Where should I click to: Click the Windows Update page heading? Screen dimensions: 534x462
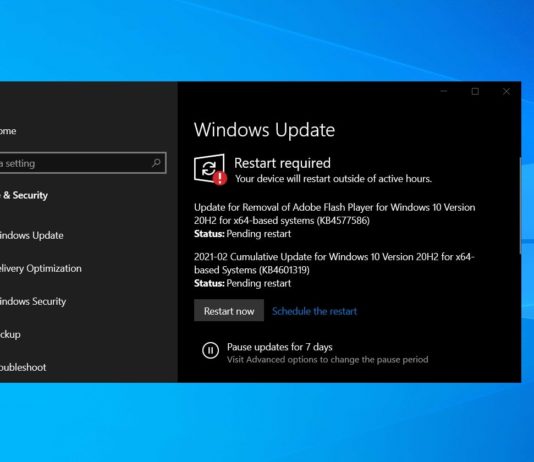(x=264, y=130)
